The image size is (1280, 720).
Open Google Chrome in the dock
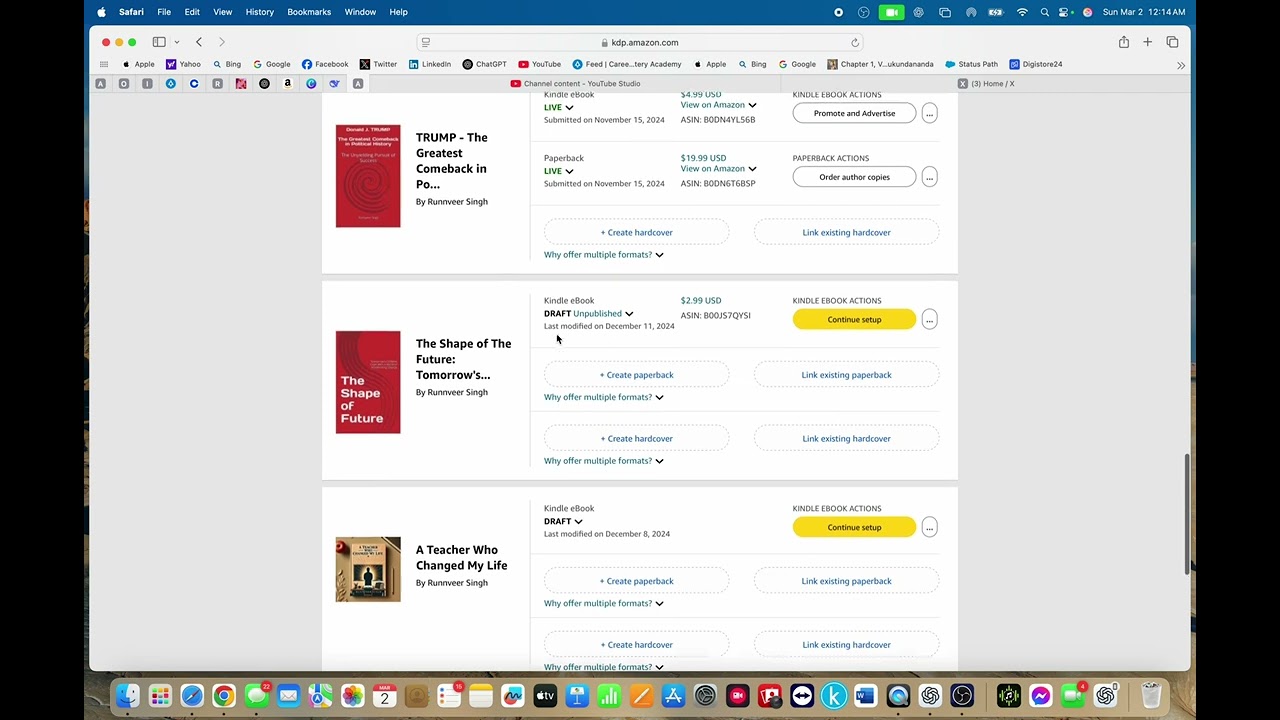[224, 696]
